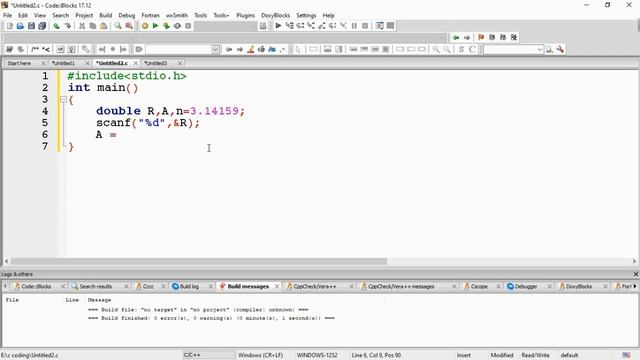Open the Search results log tab
Screen dimensions: 640x360
click(96, 287)
